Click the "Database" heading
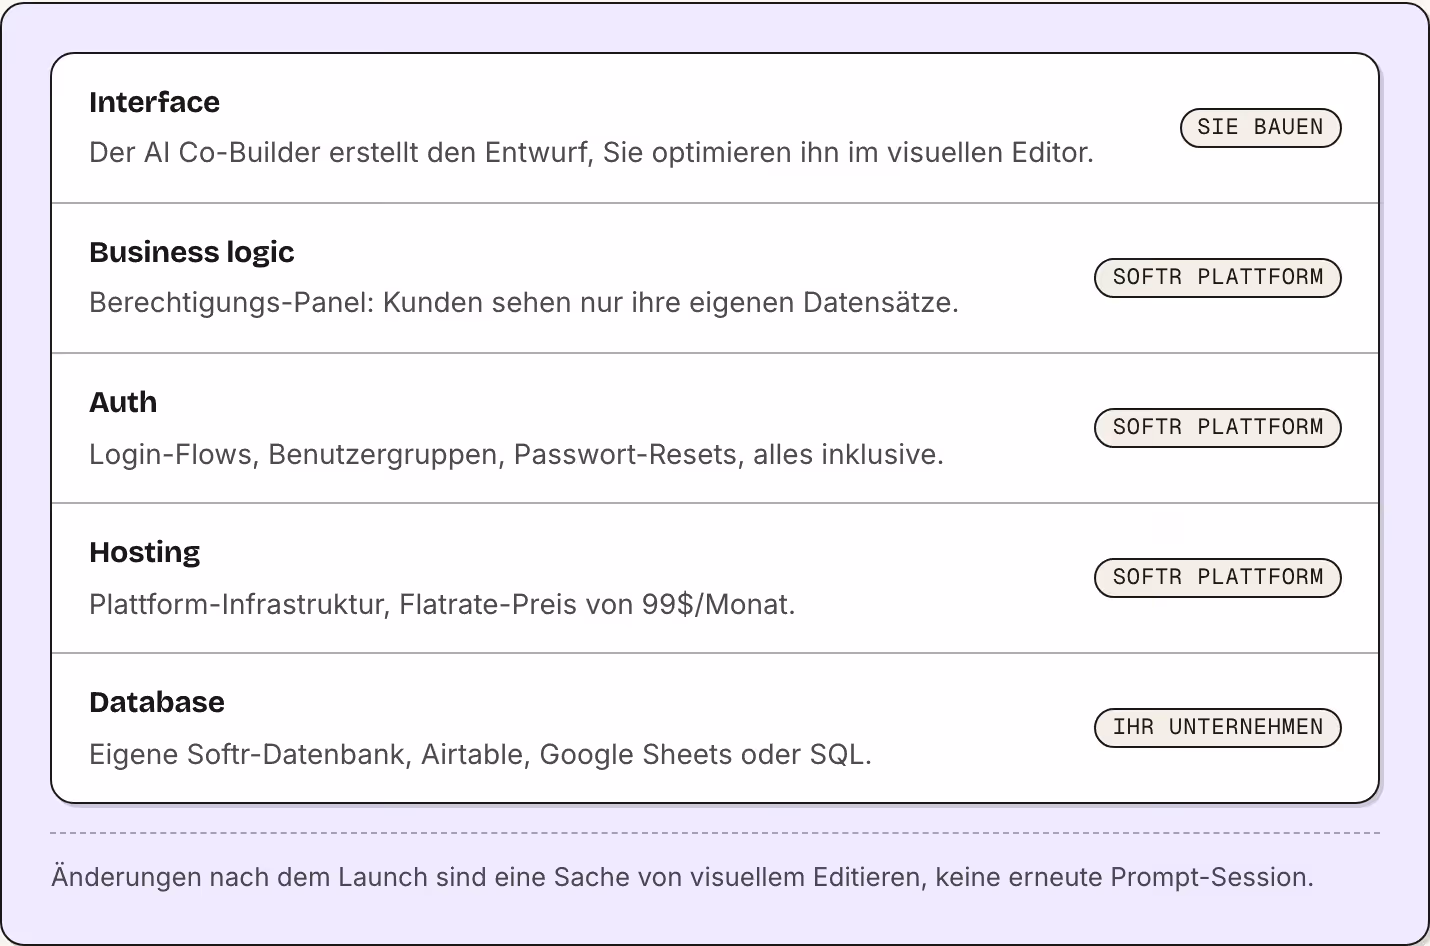The image size is (1430, 946). coord(157,702)
